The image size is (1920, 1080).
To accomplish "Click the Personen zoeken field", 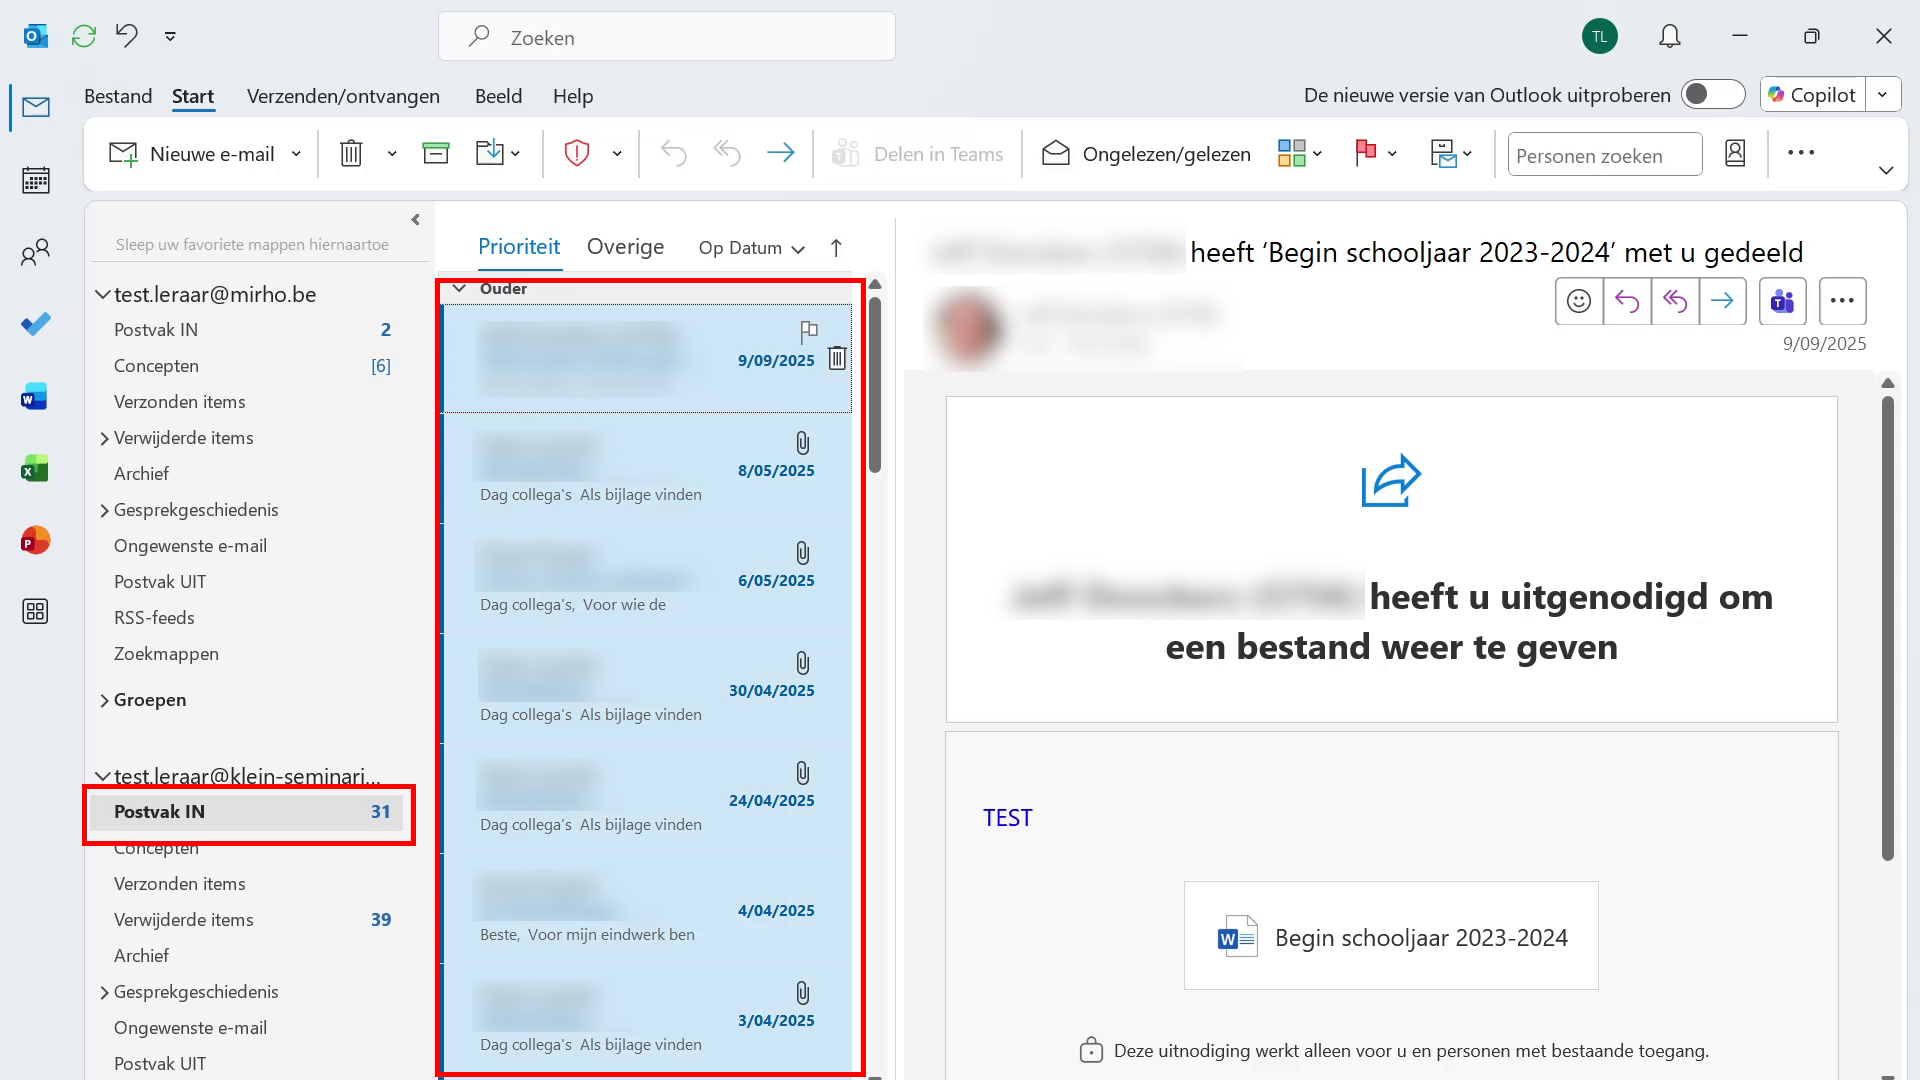I will pyautogui.click(x=1603, y=155).
